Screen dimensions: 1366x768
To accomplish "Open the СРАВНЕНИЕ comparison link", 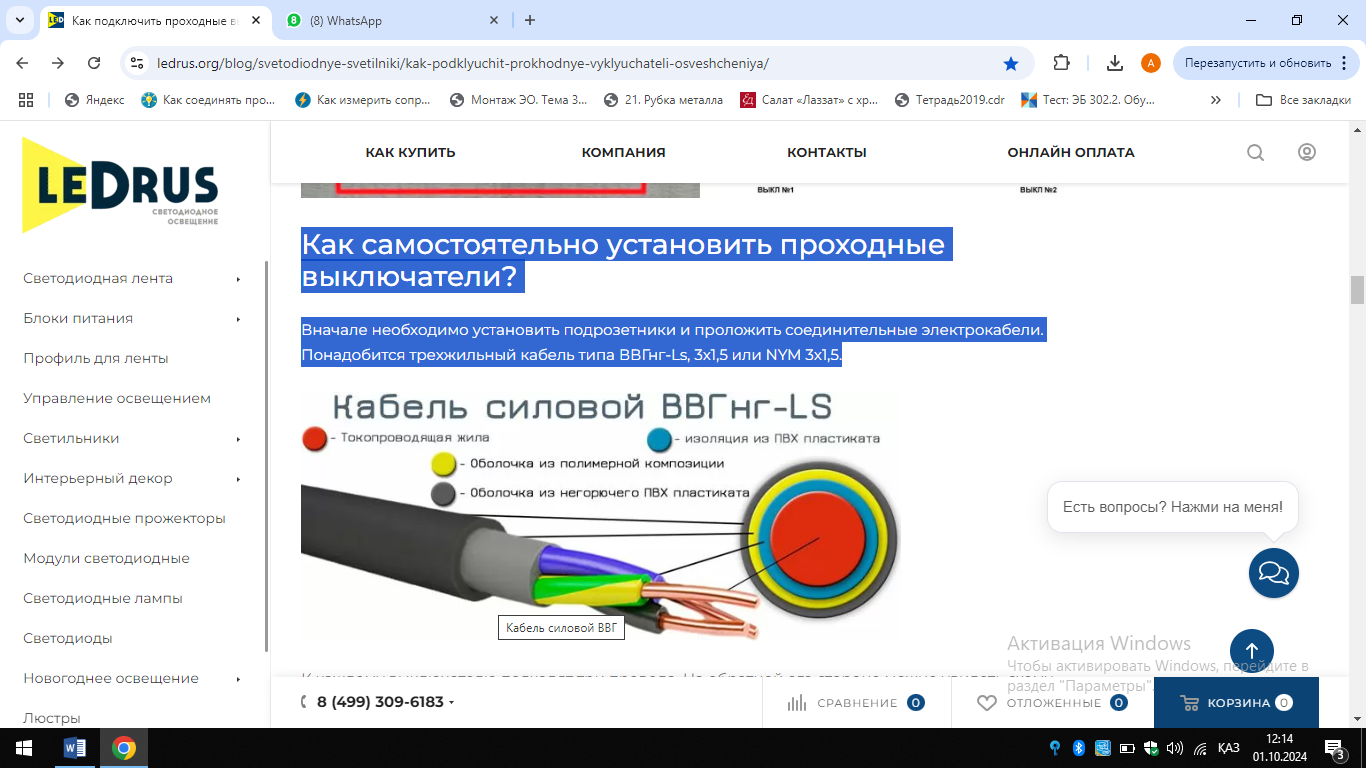I will tap(855, 703).
